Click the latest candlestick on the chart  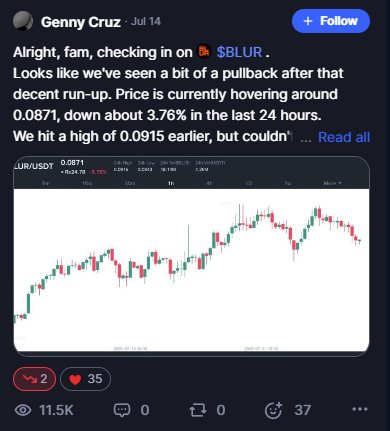(x=359, y=240)
